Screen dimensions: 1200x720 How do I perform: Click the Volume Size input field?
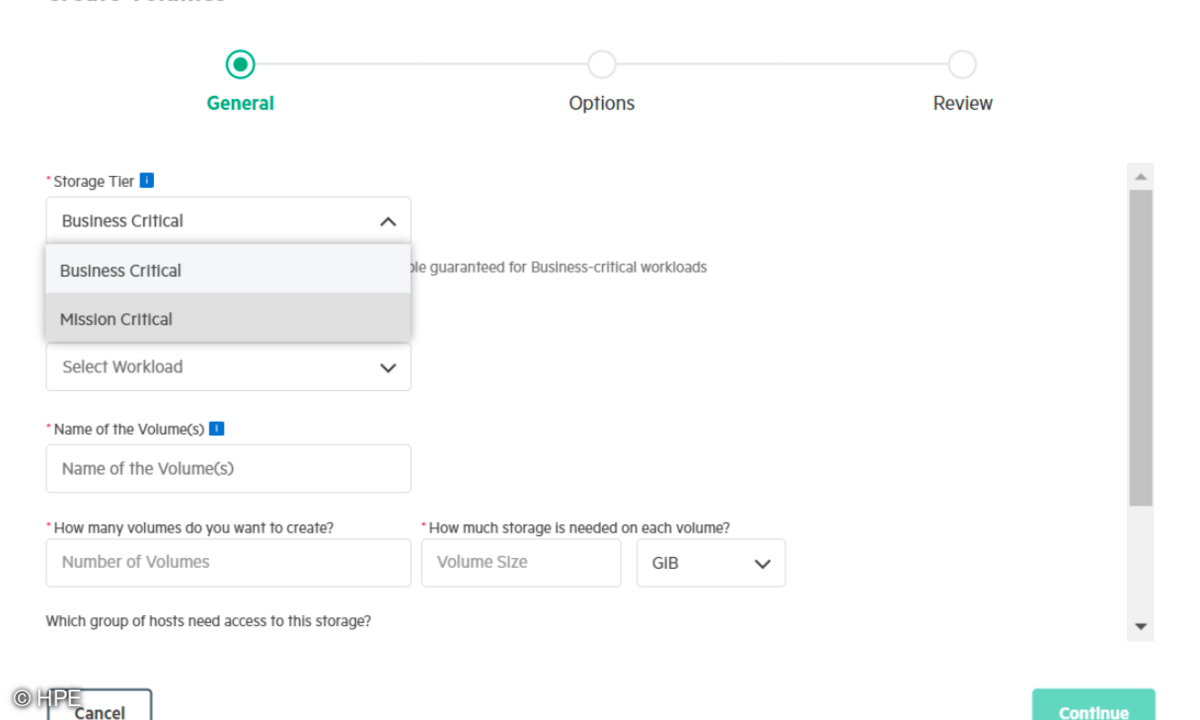[x=521, y=563]
